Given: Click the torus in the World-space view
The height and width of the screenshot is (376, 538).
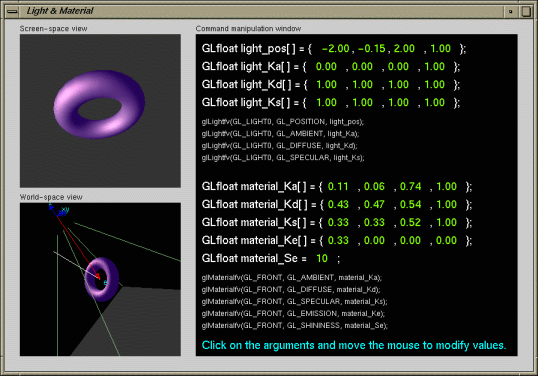Looking at the screenshot, I should coord(102,279).
